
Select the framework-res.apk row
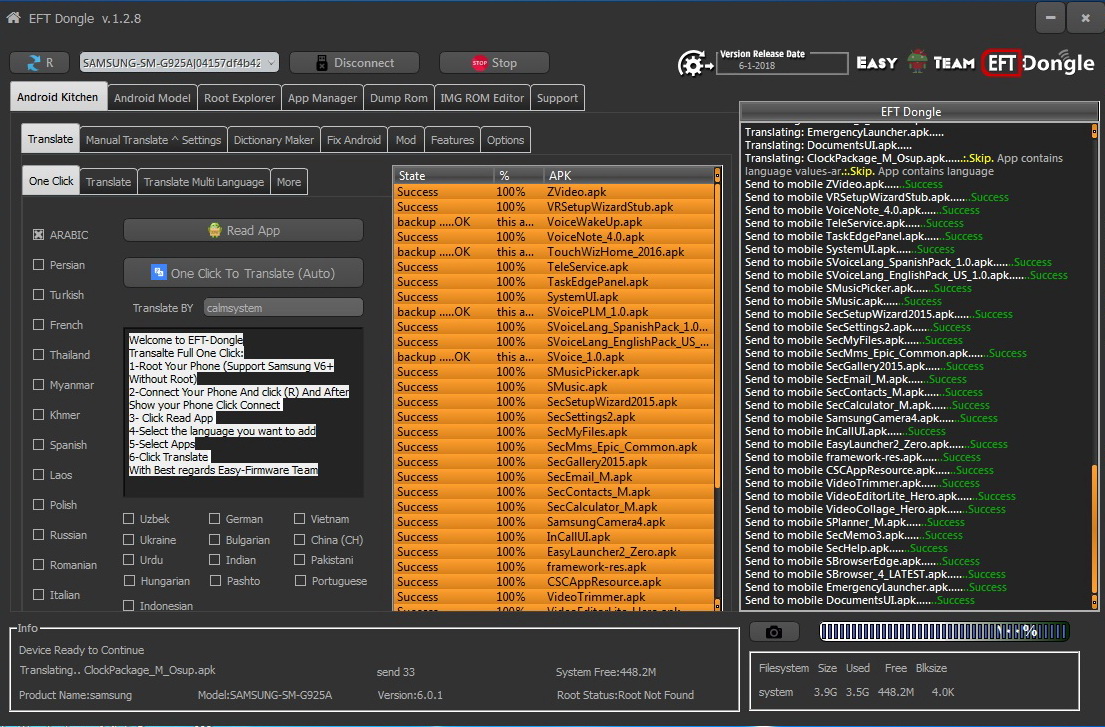[554, 566]
